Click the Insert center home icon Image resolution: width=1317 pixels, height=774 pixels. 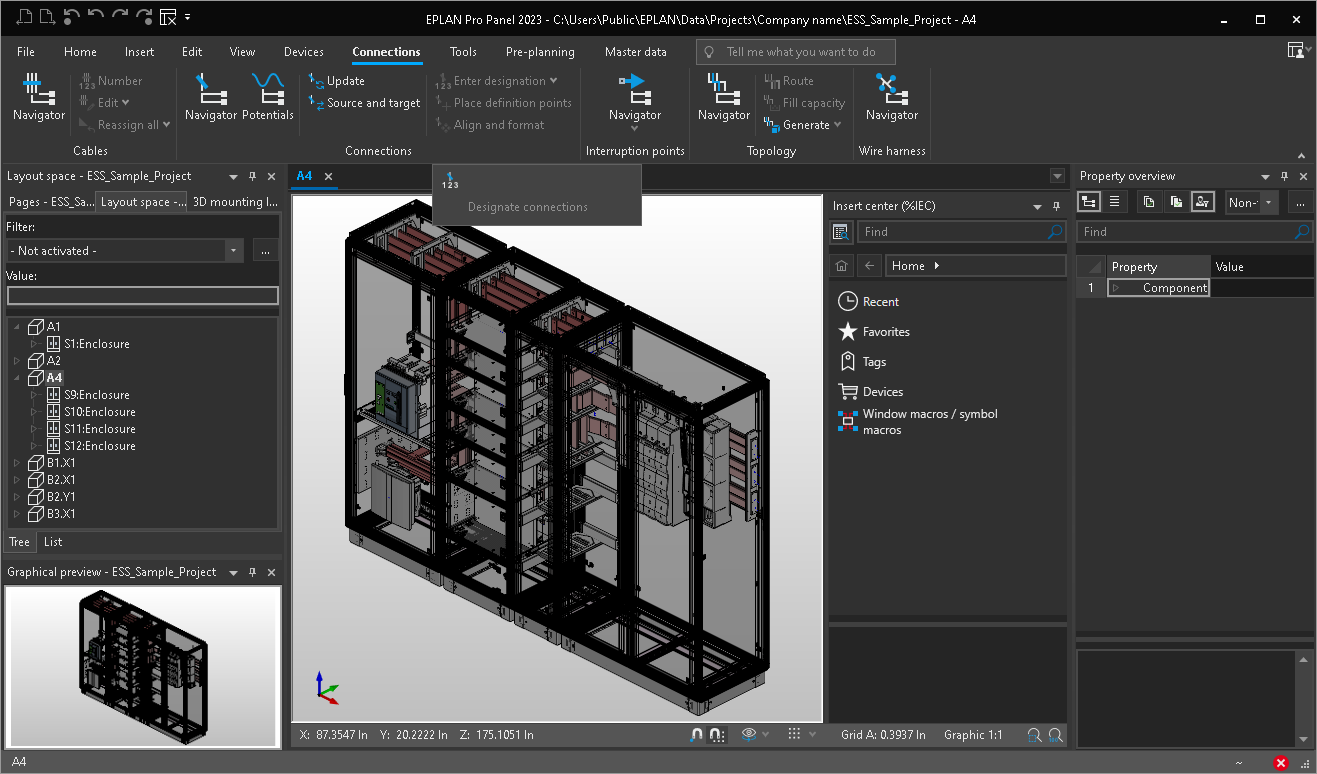[x=842, y=266]
